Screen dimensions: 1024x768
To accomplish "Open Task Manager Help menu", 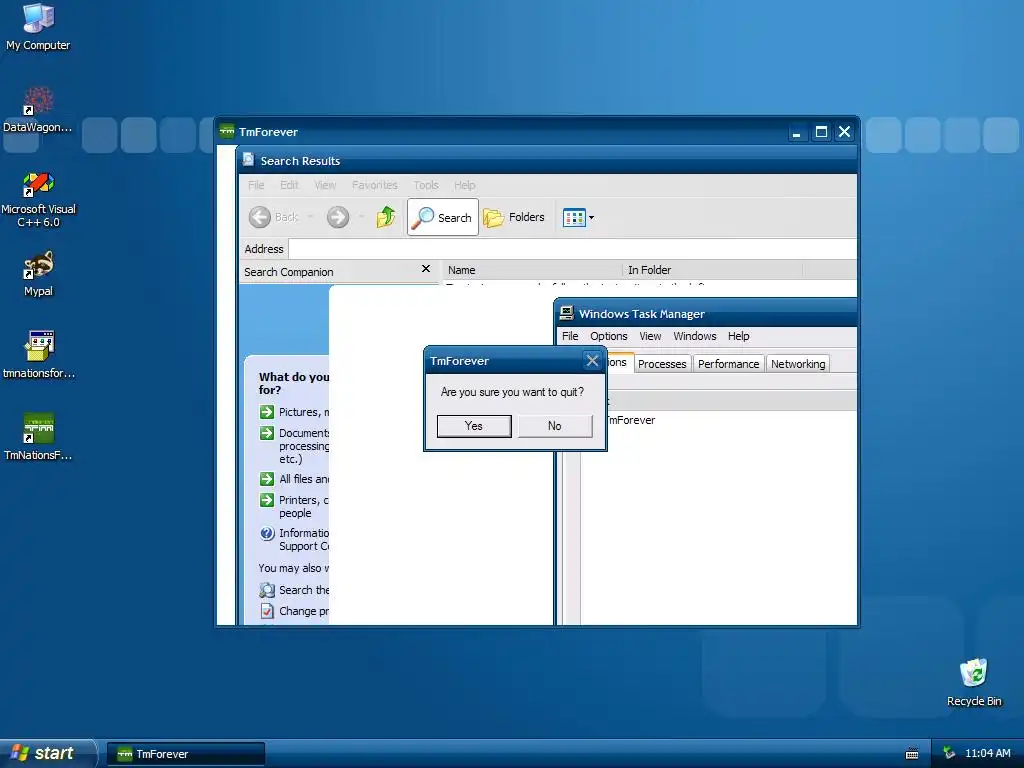I will tap(739, 336).
